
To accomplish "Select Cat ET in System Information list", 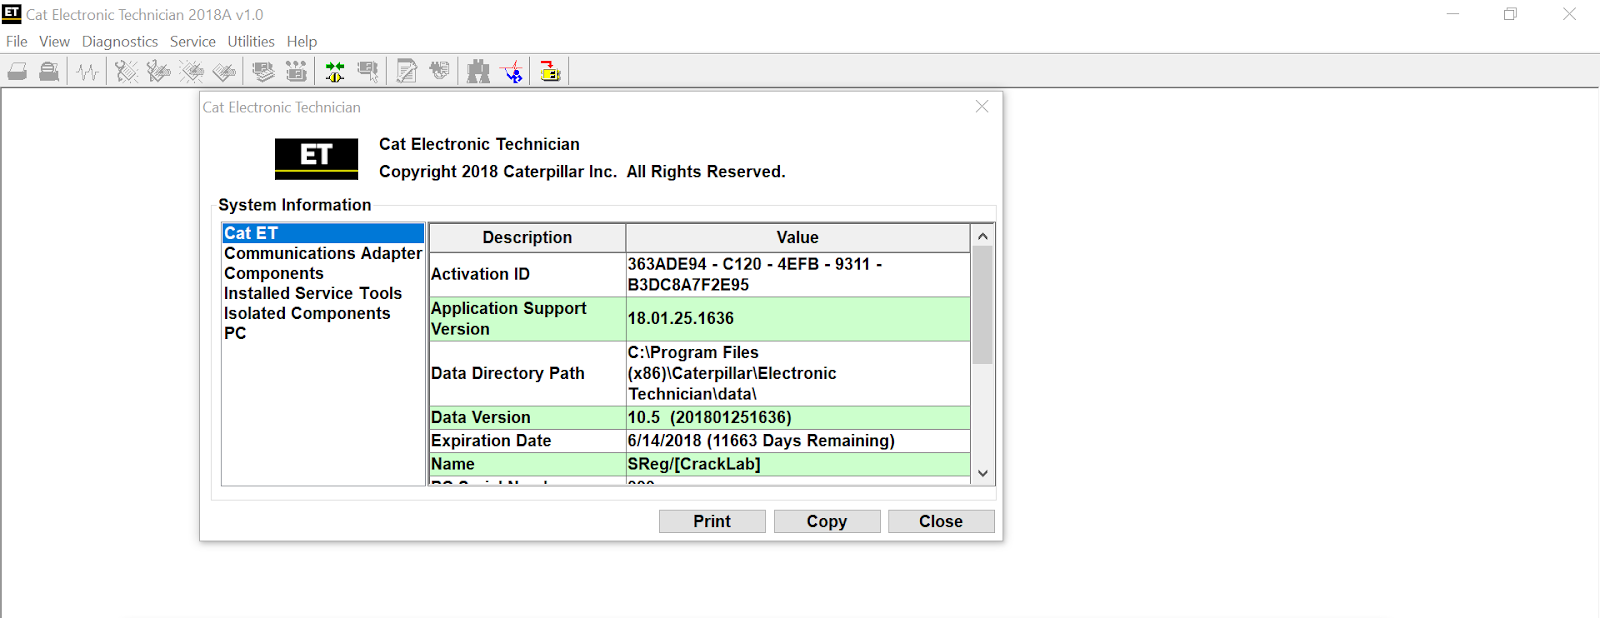I will coord(323,233).
